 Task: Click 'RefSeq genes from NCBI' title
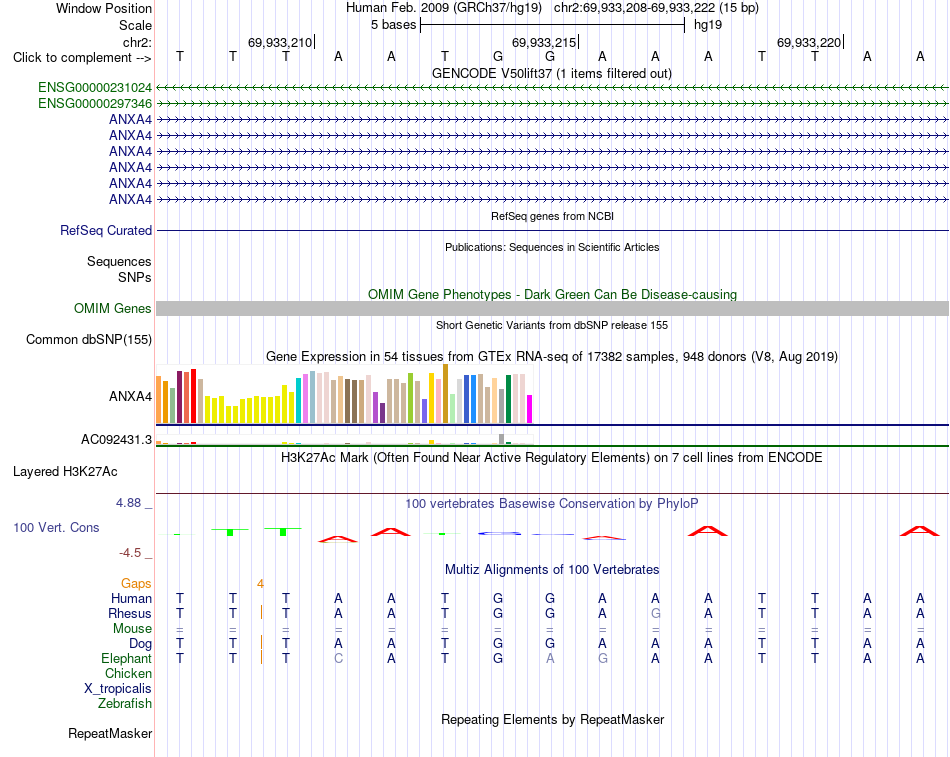pos(552,216)
